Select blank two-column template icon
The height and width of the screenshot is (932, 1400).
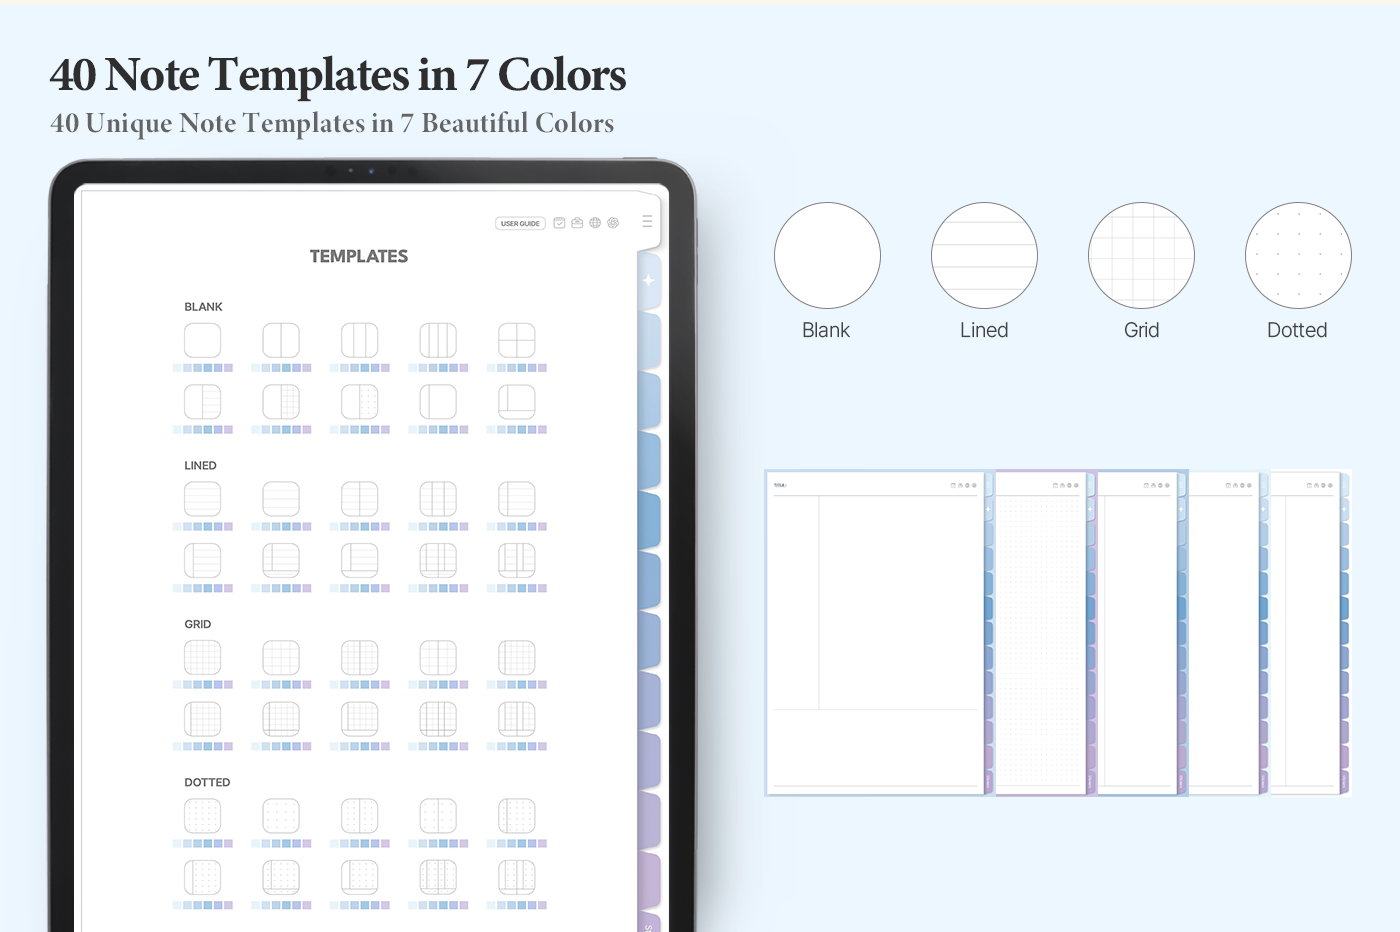[281, 340]
